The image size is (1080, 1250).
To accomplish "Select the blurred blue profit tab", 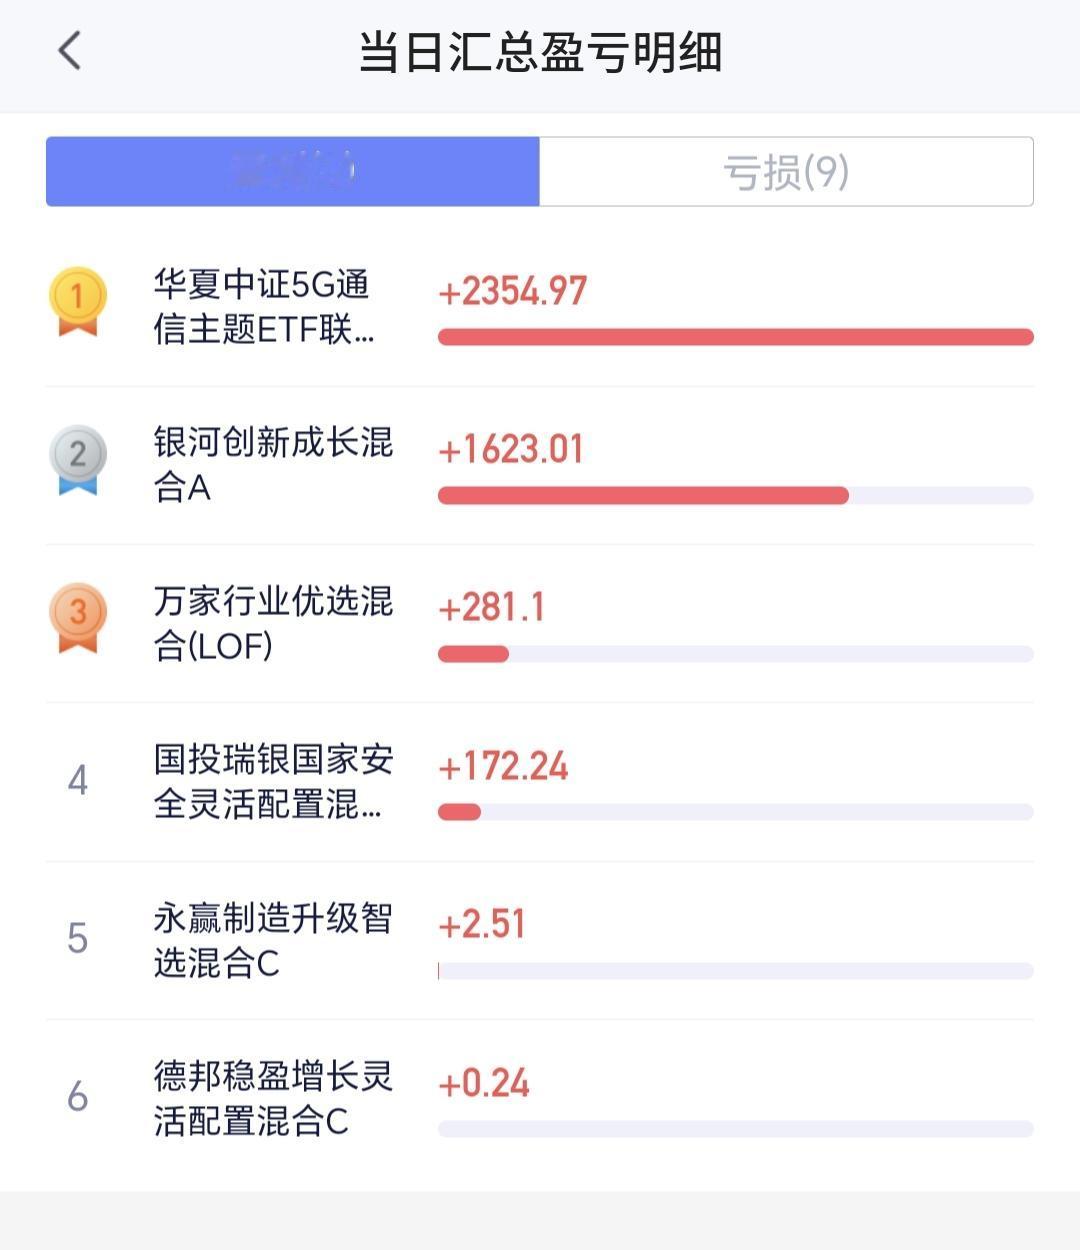I will [x=293, y=172].
